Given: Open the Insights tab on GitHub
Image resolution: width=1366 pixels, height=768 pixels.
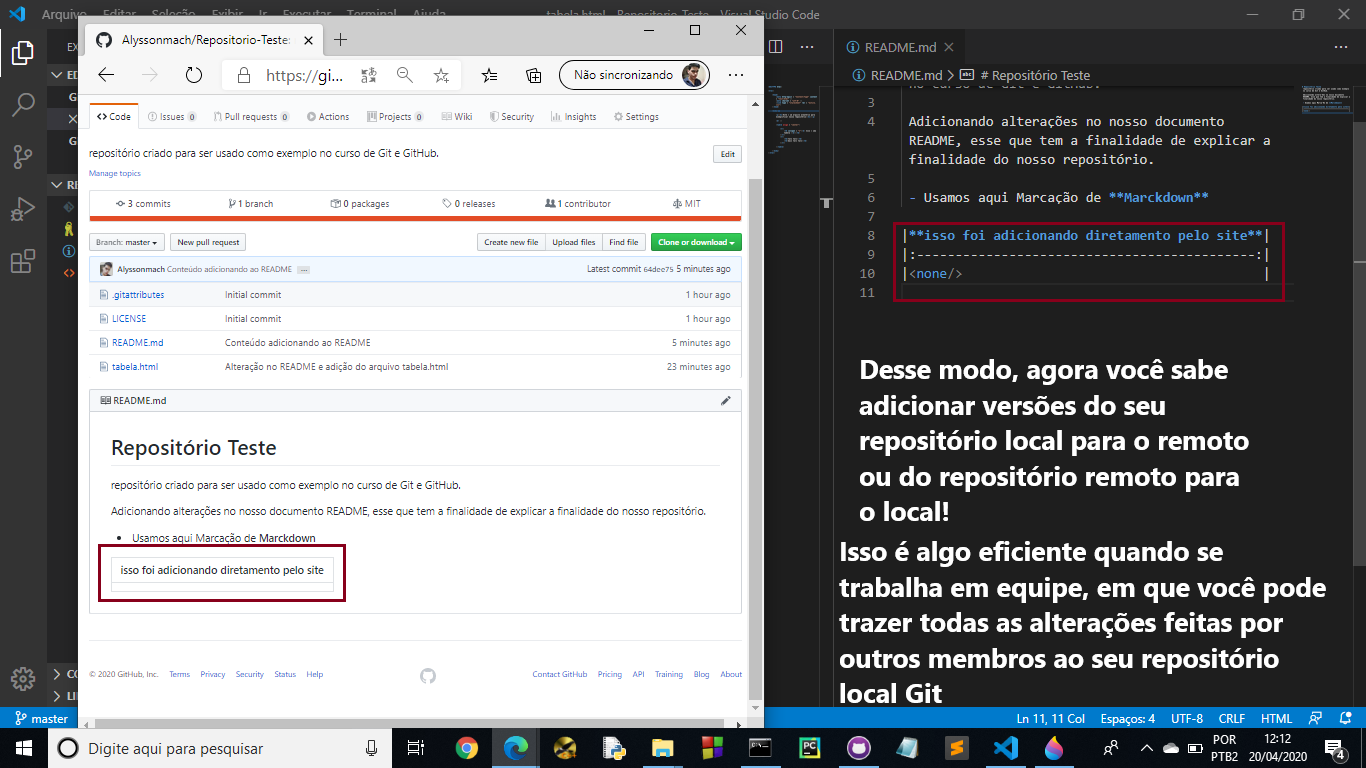Looking at the screenshot, I should click(x=574, y=117).
